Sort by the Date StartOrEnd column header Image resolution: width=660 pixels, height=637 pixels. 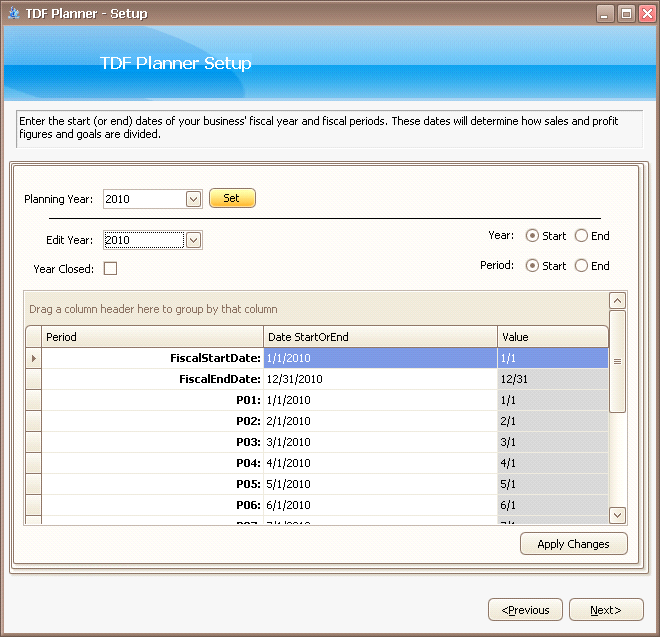pos(381,337)
